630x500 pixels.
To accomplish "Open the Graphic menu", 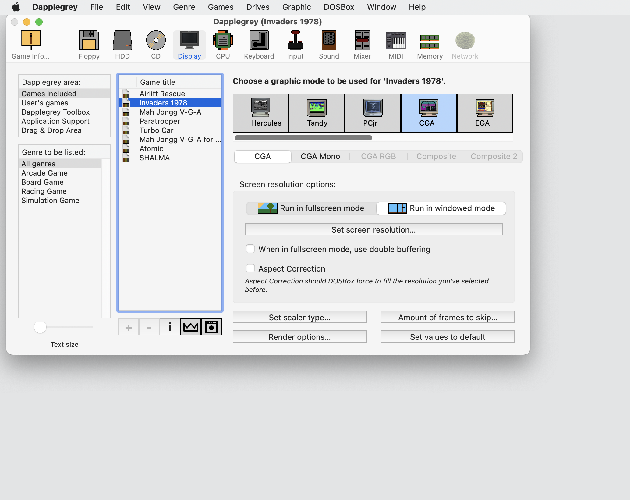I will (x=297, y=7).
